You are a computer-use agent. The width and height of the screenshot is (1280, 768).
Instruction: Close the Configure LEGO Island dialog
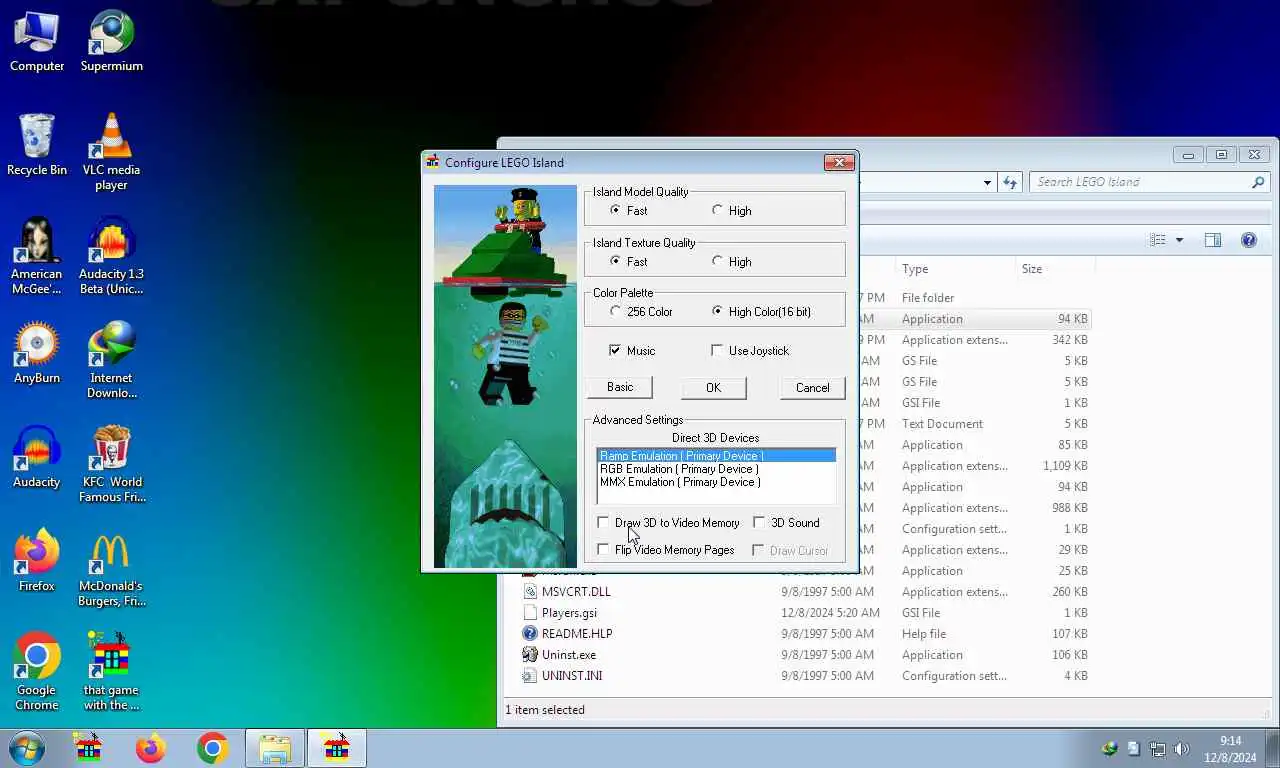tap(839, 163)
